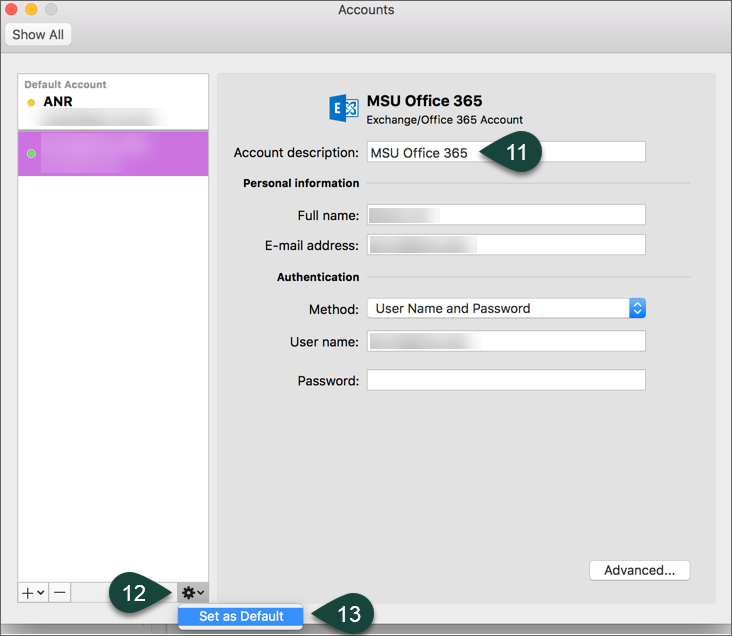
Task: Click the minus remove account button
Action: 60,592
